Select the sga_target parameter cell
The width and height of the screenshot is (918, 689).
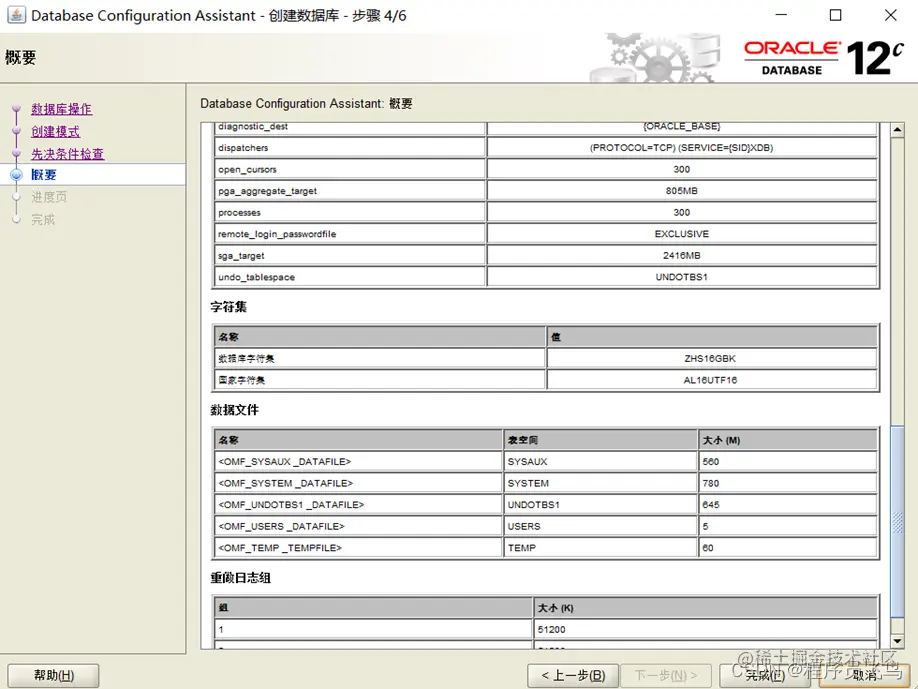point(350,256)
